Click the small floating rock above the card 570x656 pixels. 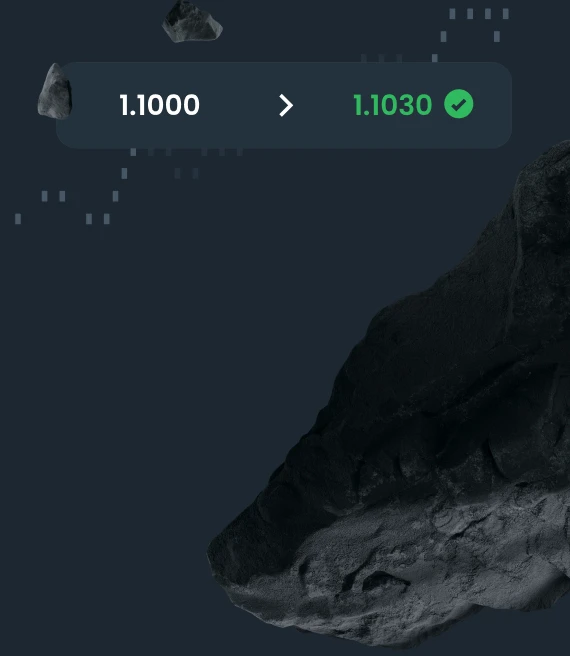coord(192,21)
